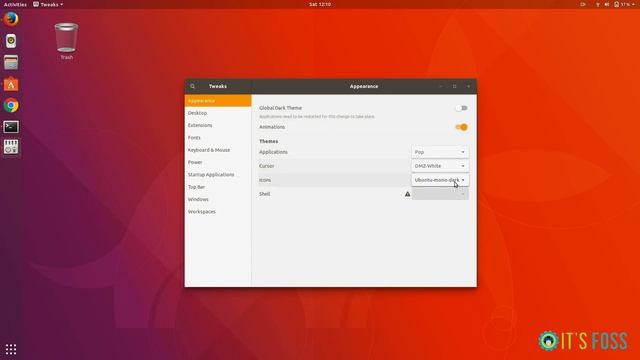
Task: Go to Desktop section in sidebar
Action: [218, 113]
